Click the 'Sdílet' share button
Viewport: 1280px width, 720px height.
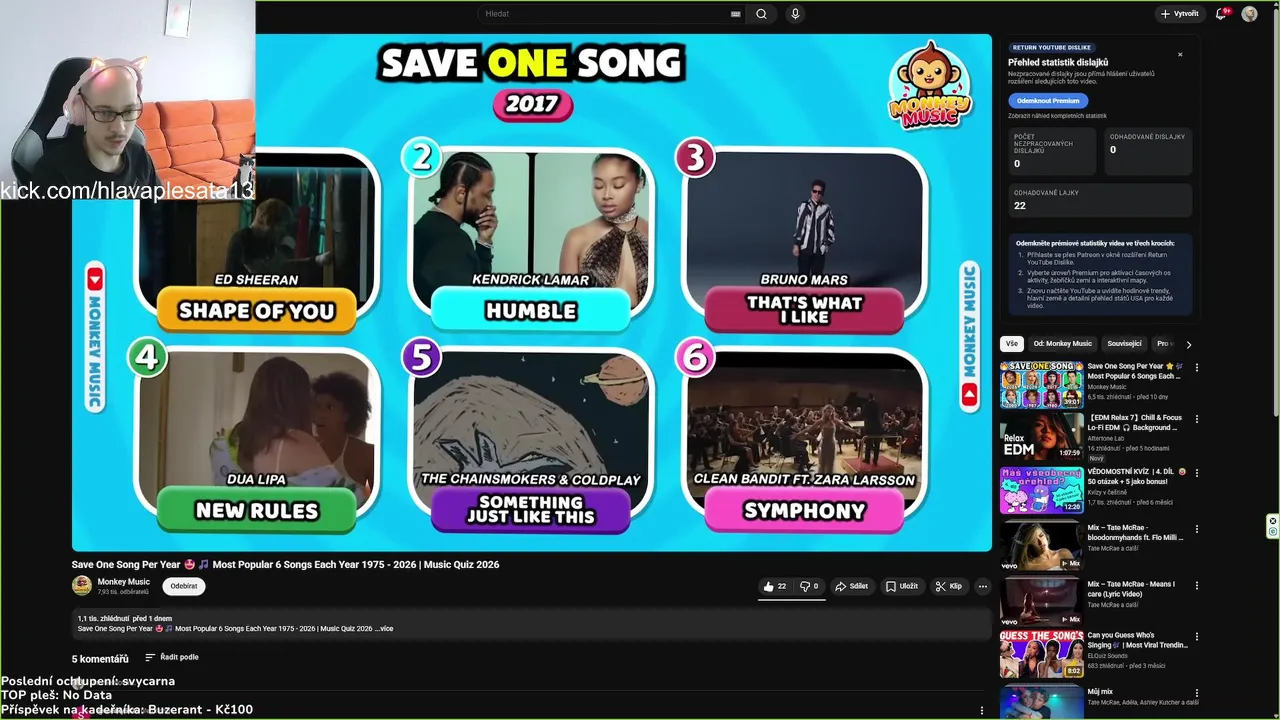tap(852, 586)
